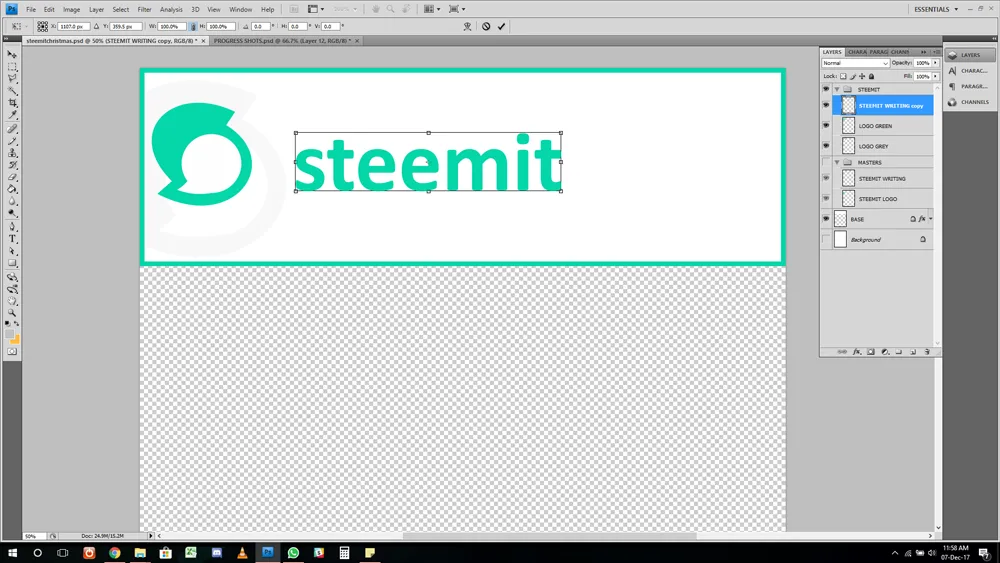Image resolution: width=1000 pixels, height=563 pixels.
Task: Open the Screen Mode dropdown
Action: 457,9
